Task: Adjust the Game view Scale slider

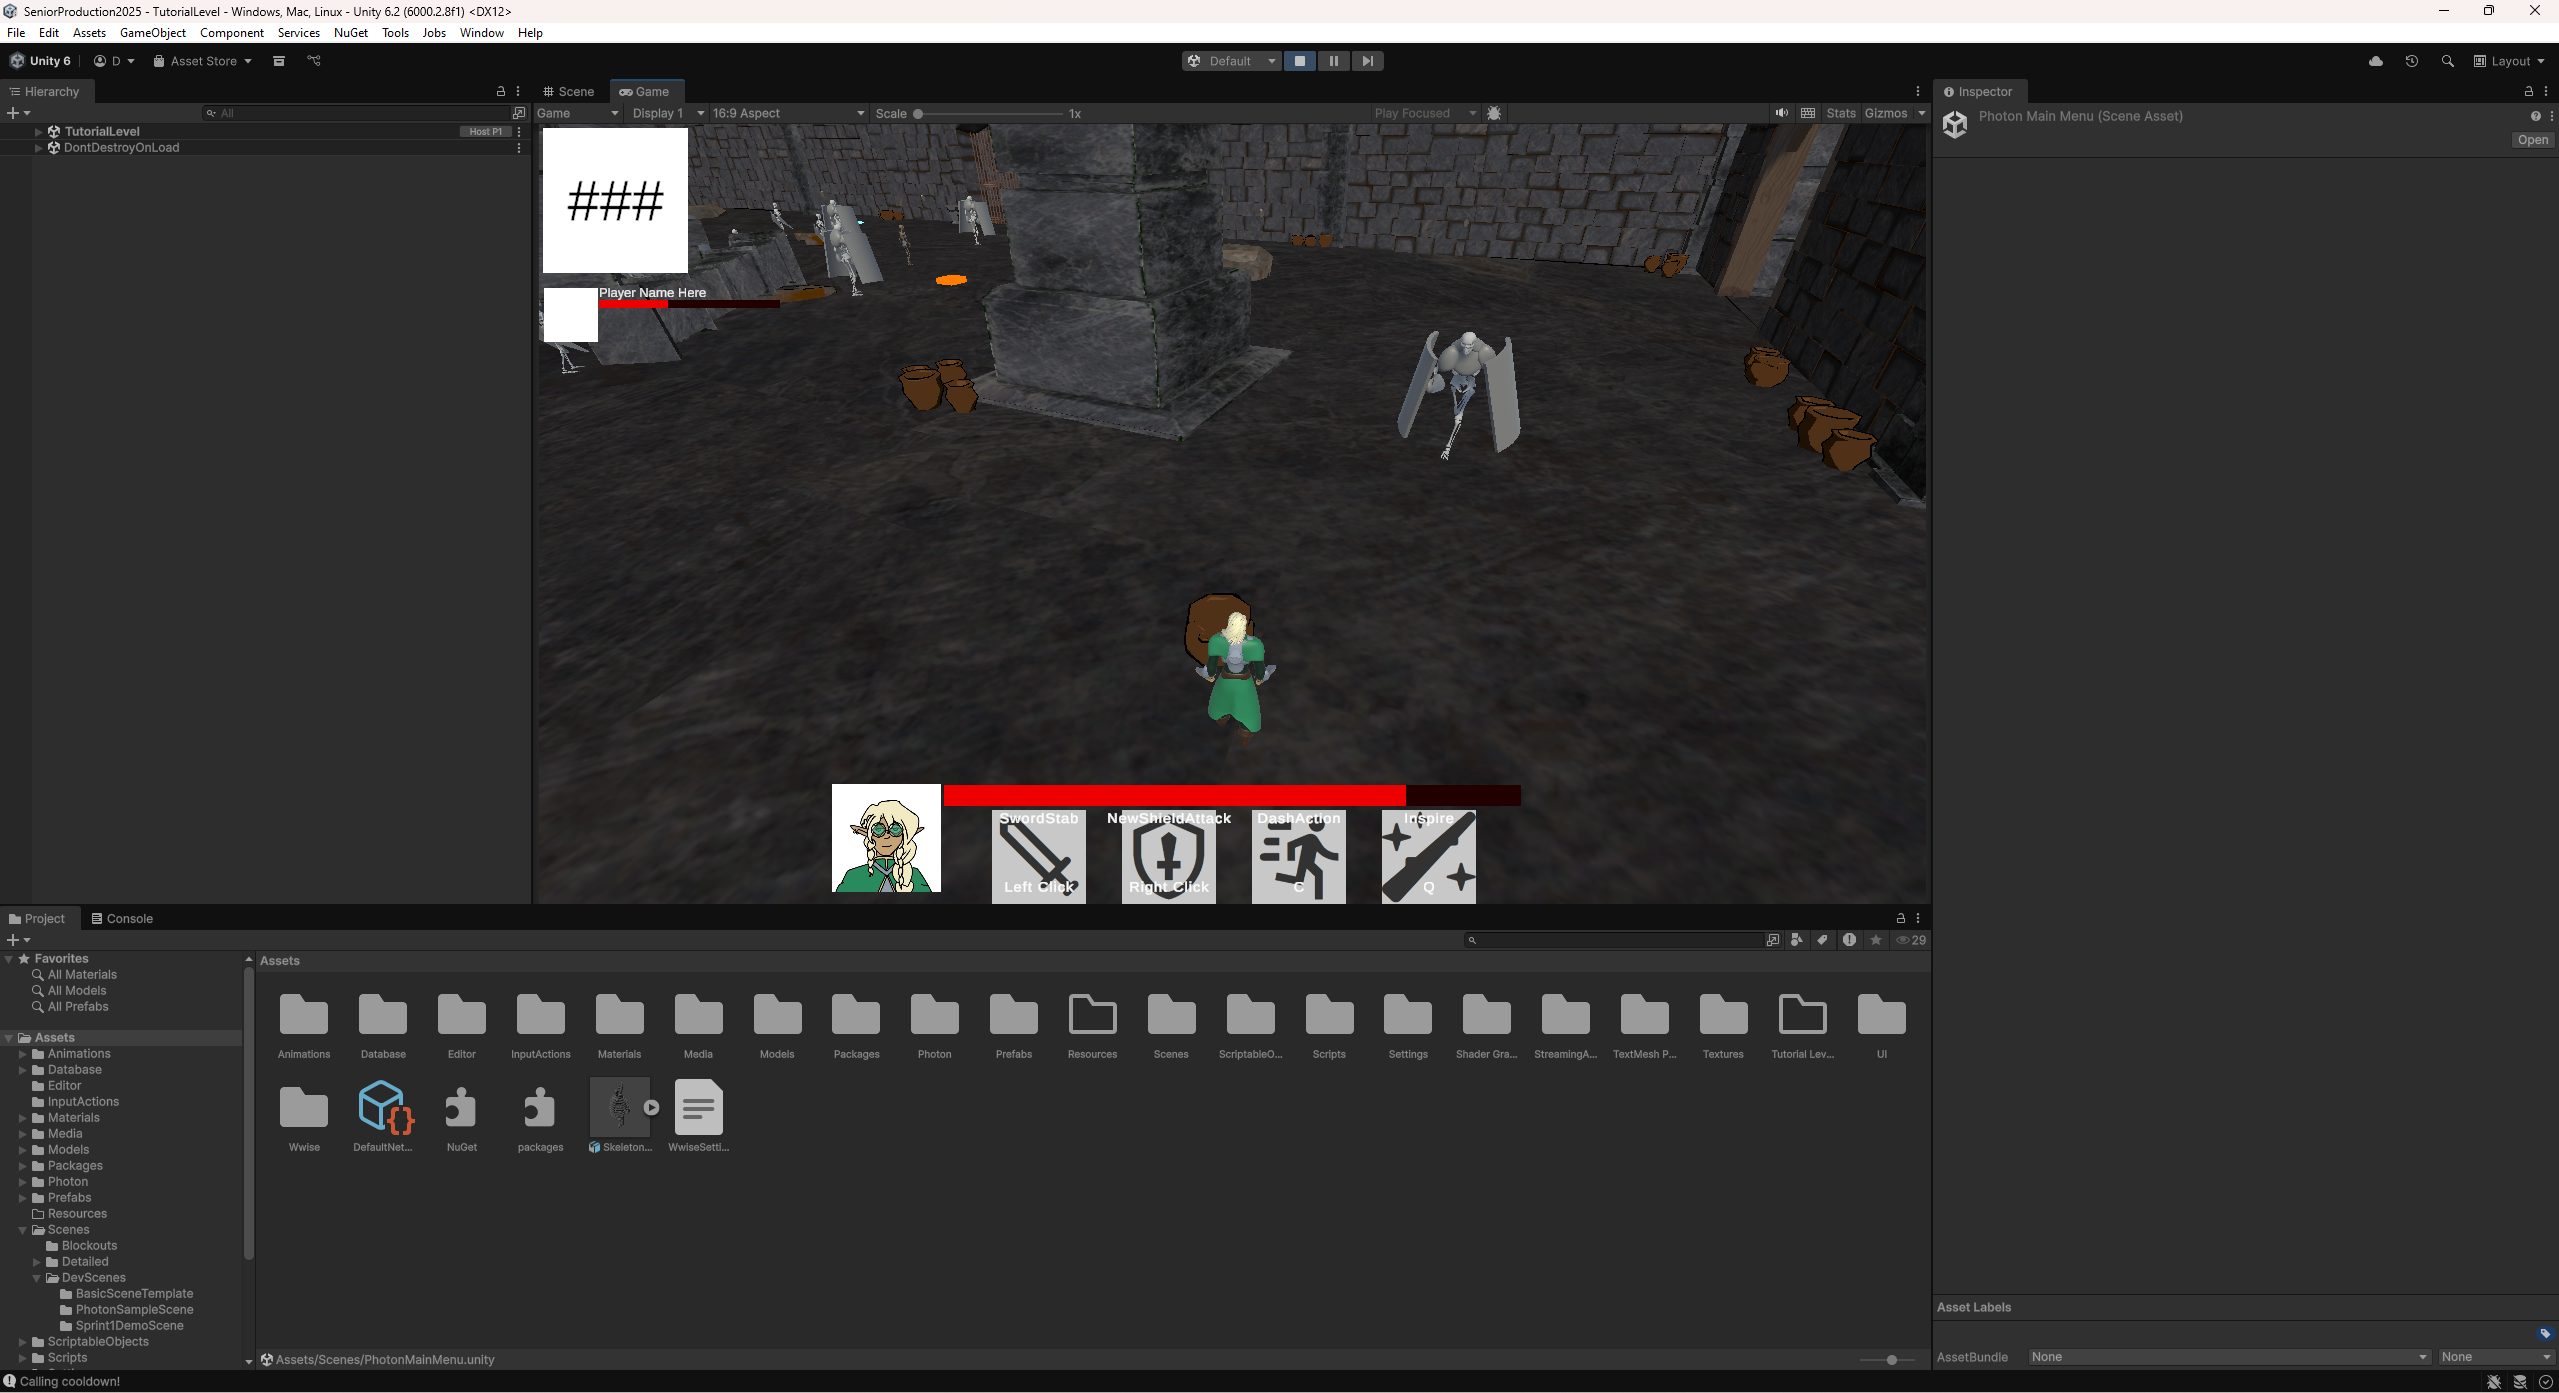Action: [x=918, y=114]
